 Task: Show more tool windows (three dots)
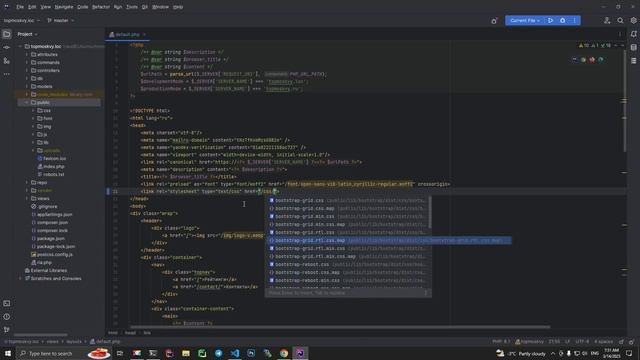coord(7,74)
